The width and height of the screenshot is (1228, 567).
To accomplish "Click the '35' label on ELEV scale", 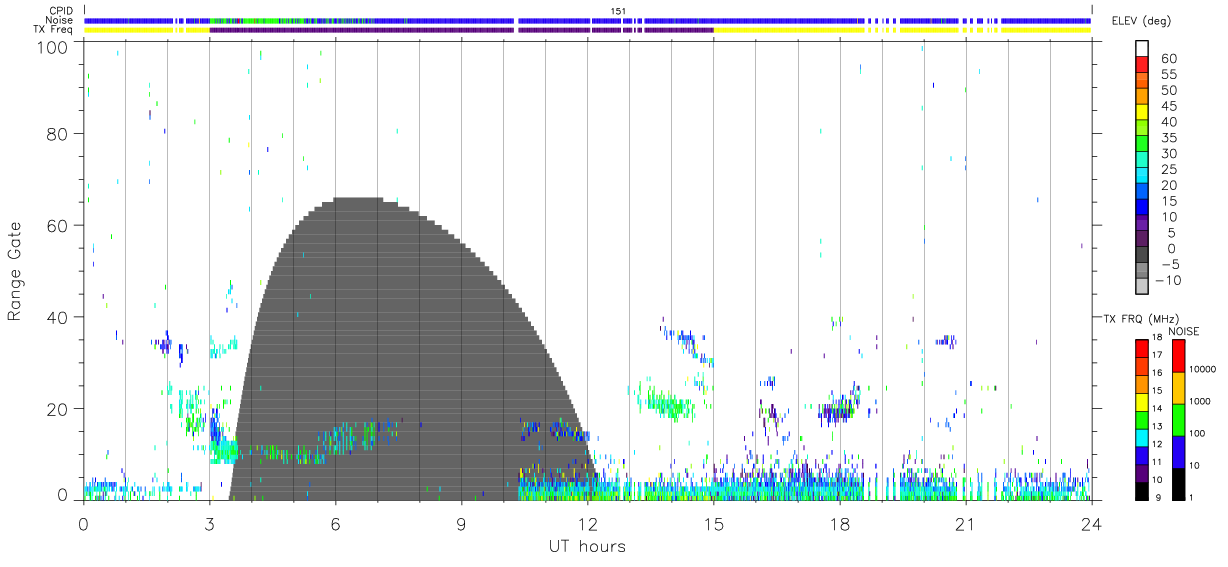I will click(1168, 138).
